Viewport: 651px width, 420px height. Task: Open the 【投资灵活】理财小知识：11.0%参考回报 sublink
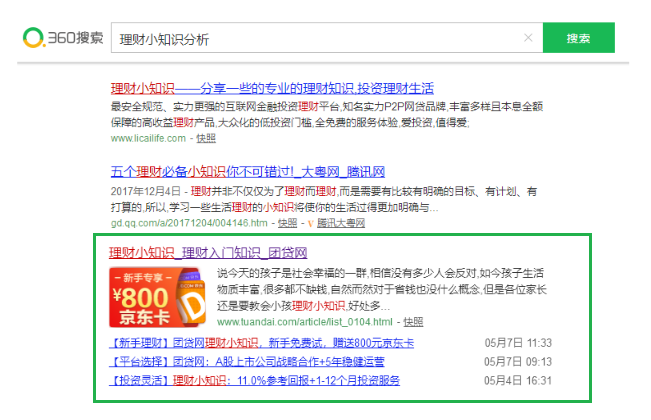(255, 381)
